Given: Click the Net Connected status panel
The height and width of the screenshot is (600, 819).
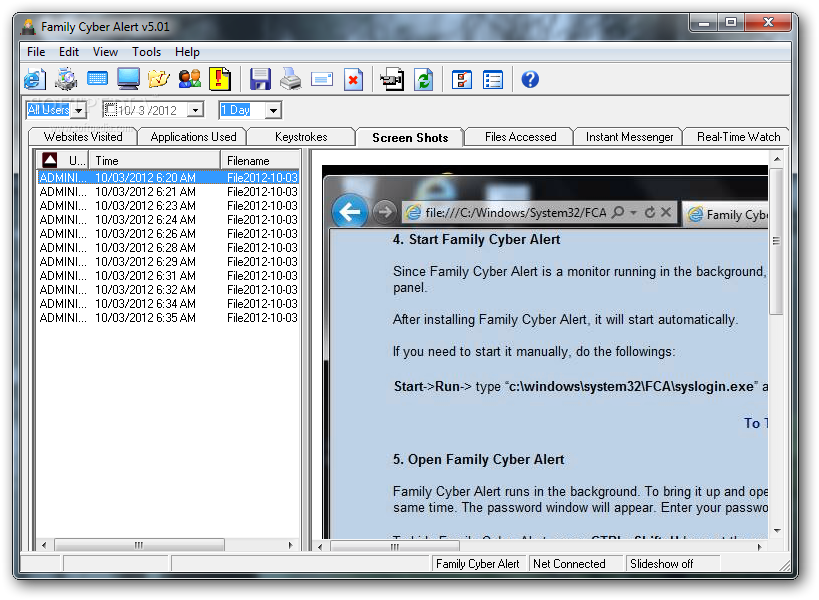Looking at the screenshot, I should coord(577,564).
